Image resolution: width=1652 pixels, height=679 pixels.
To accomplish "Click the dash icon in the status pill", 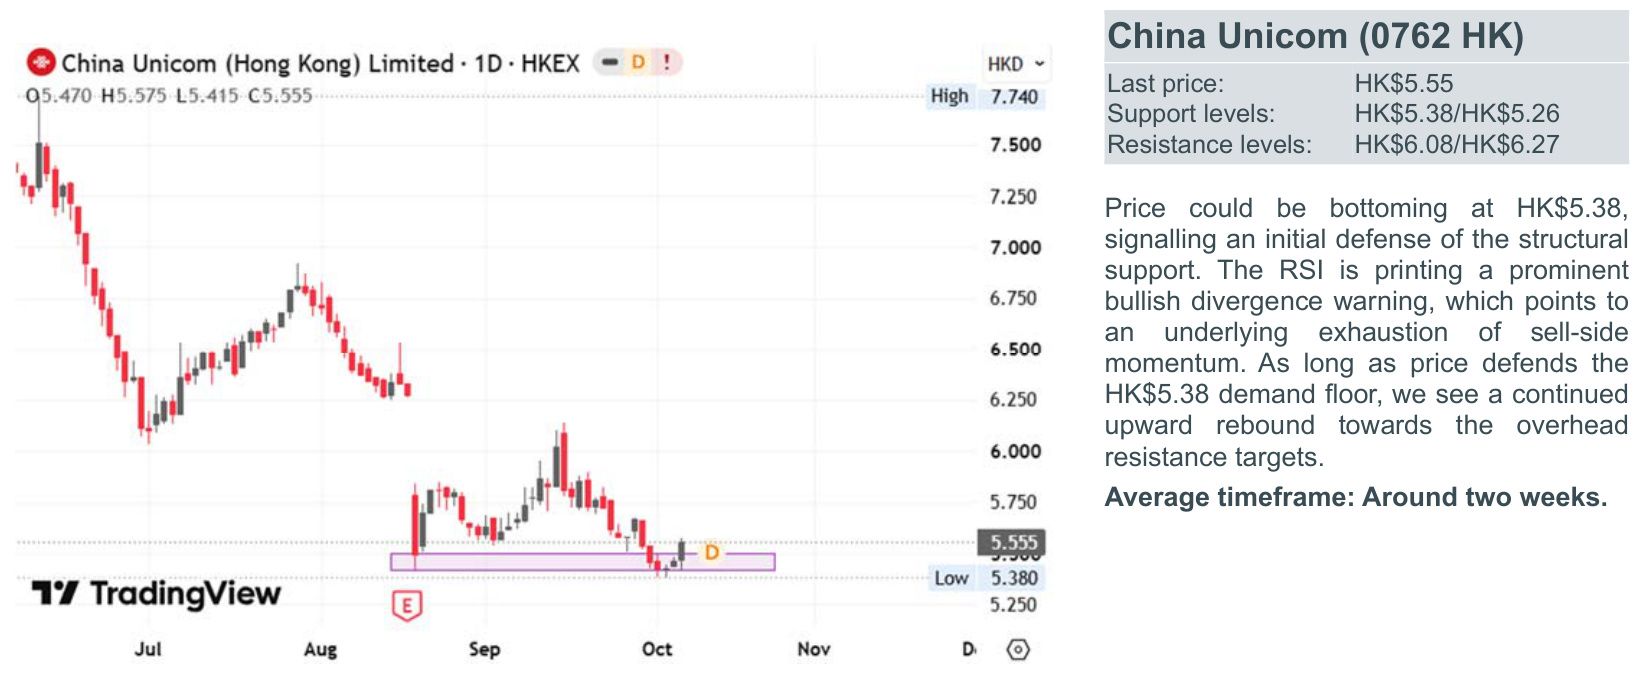I will (x=610, y=62).
